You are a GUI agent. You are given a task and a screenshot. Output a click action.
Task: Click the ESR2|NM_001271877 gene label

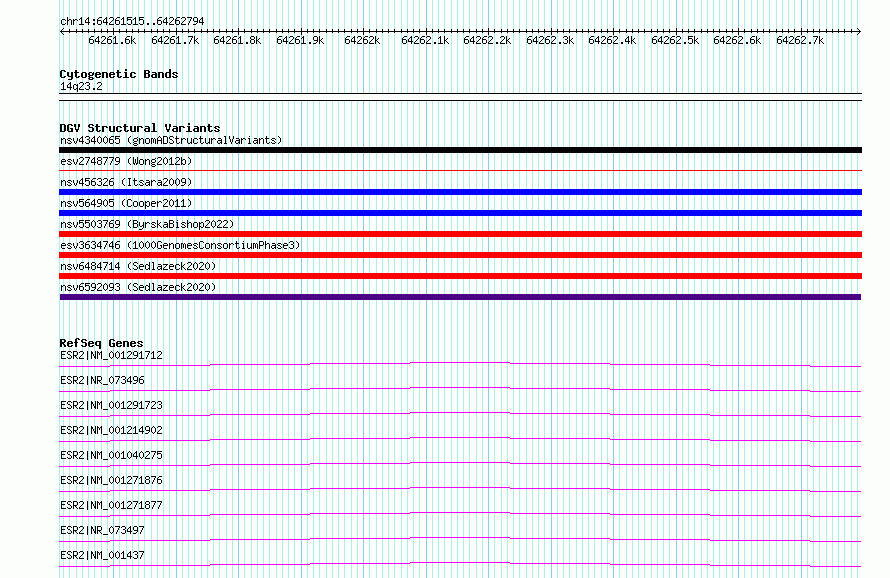click(x=111, y=505)
